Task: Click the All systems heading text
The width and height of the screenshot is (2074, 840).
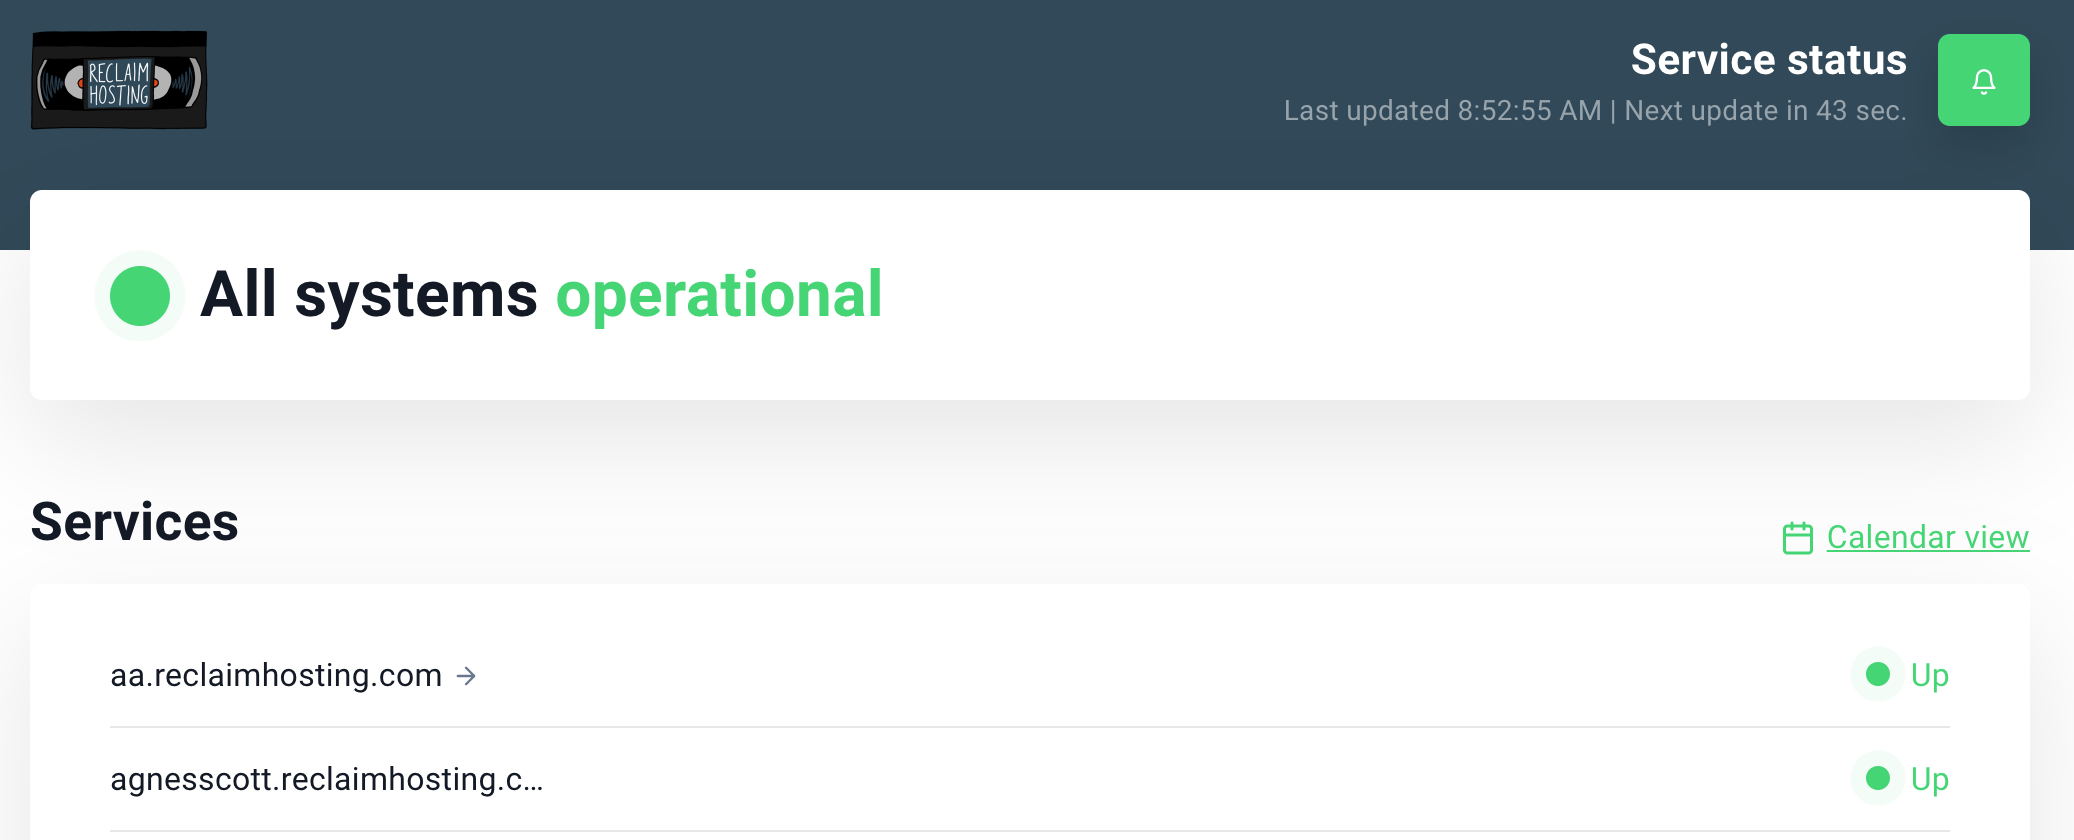Action: 369,295
